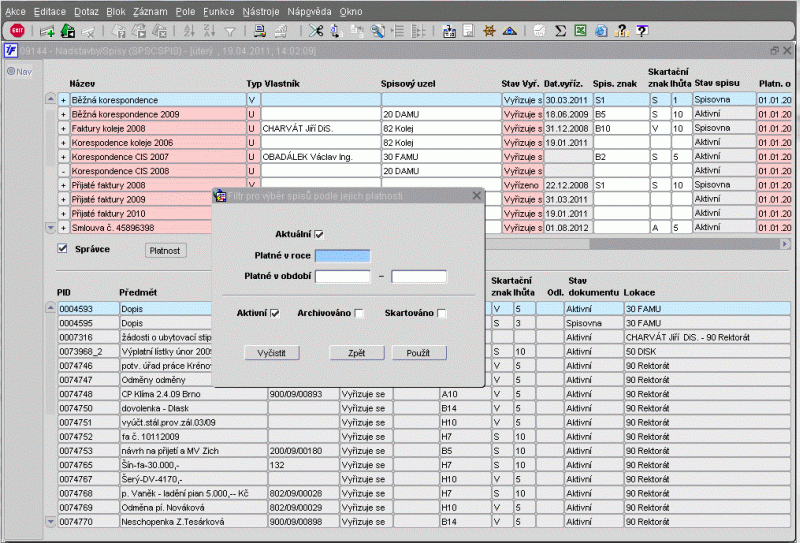800x543 pixels.
Task: Click the save to calendar disk icon
Action: (x=449, y=32)
